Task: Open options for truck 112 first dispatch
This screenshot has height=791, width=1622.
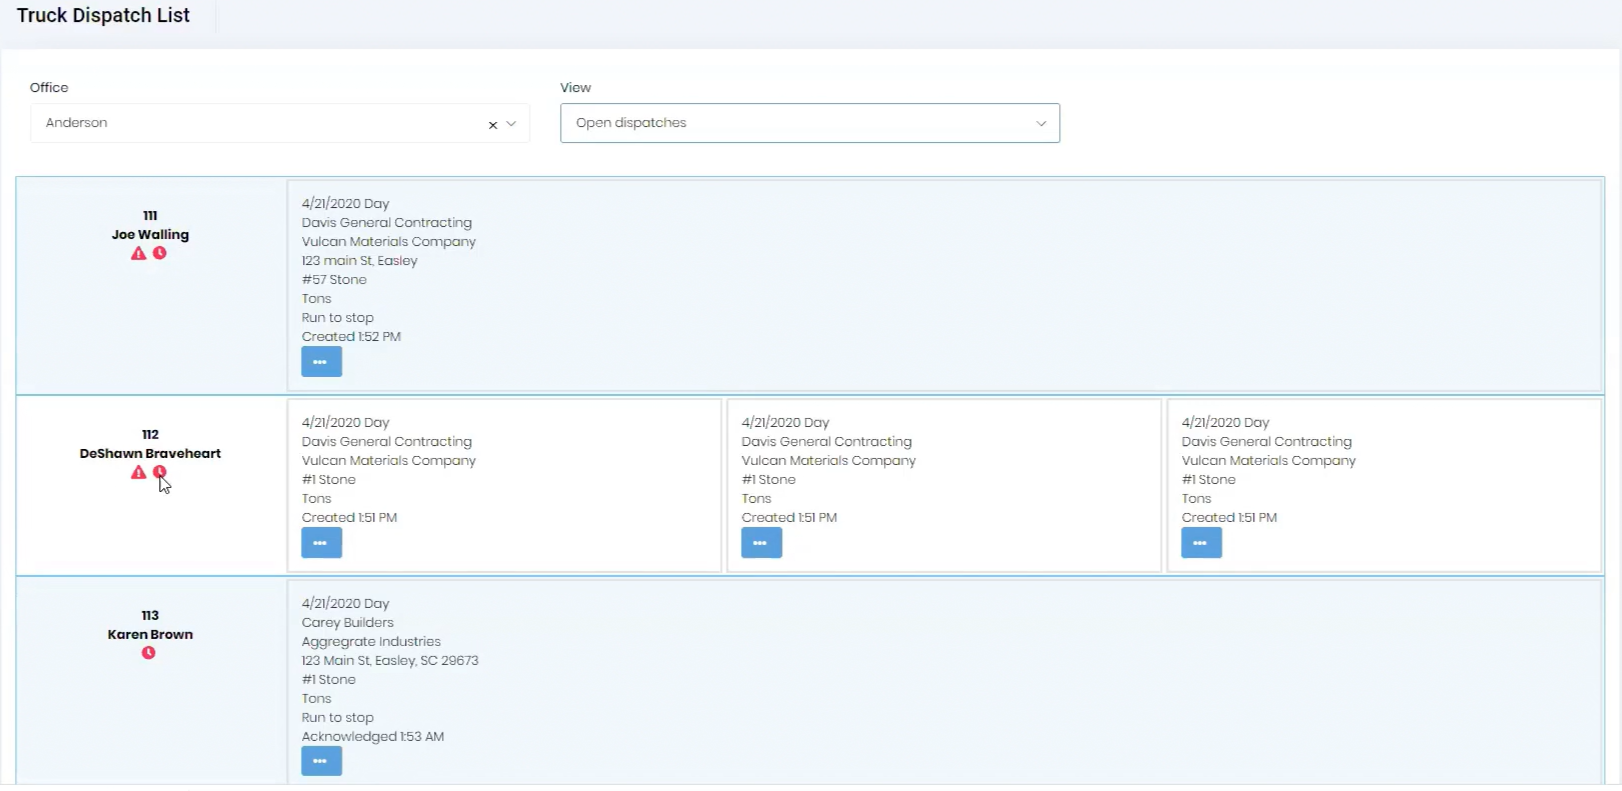Action: click(x=321, y=543)
